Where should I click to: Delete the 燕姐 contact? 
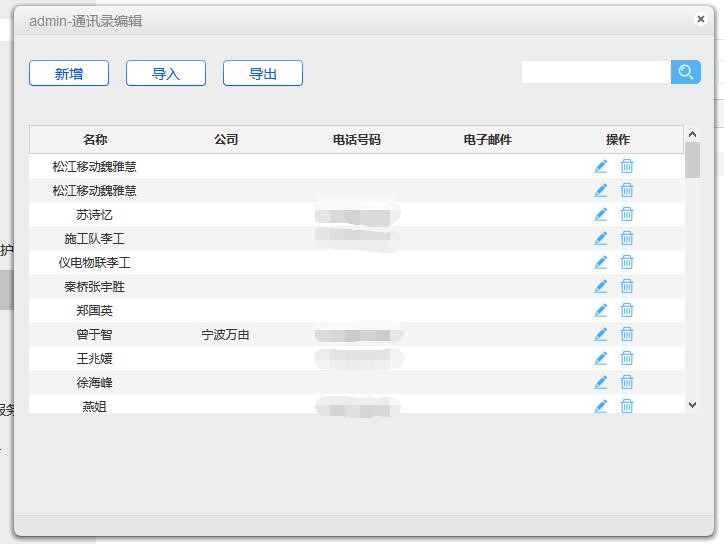627,406
